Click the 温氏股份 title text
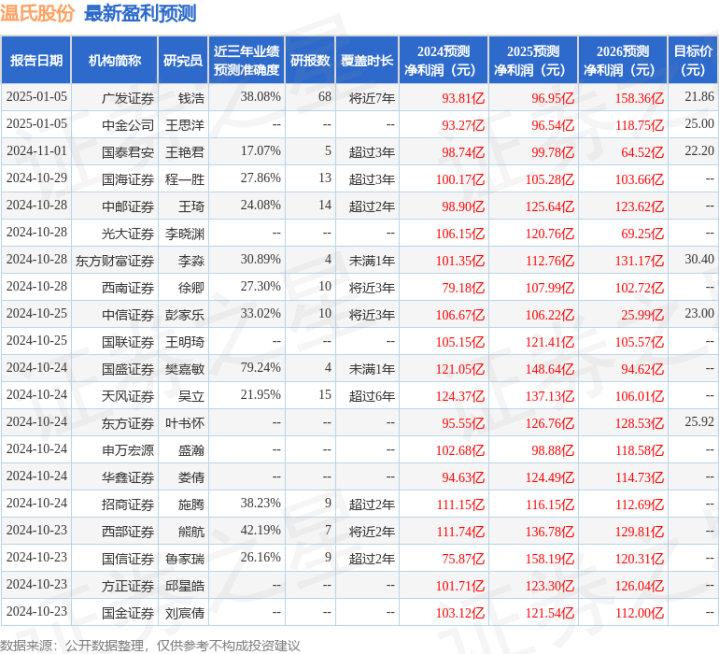719x654 pixels. (38, 13)
